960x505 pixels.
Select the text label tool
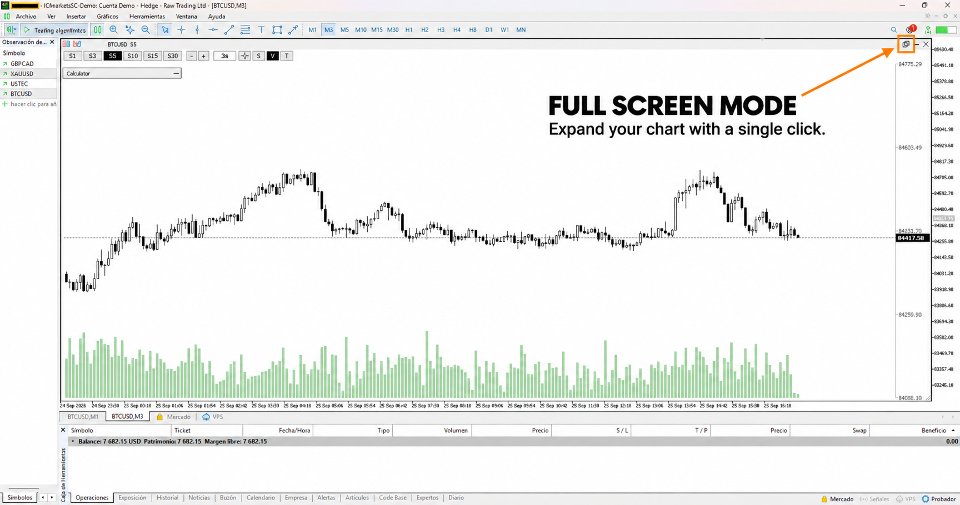pyautogui.click(x=261, y=29)
